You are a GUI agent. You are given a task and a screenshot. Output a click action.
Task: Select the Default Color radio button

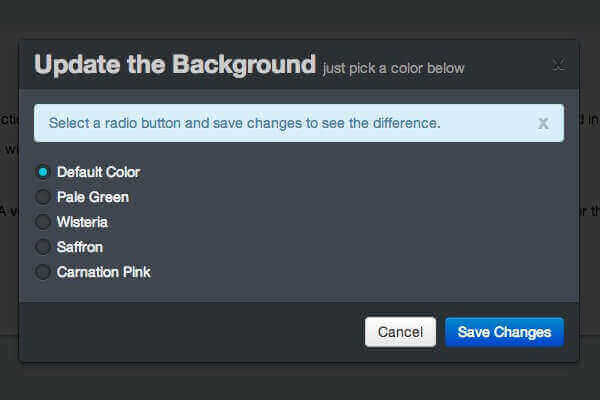coord(43,172)
